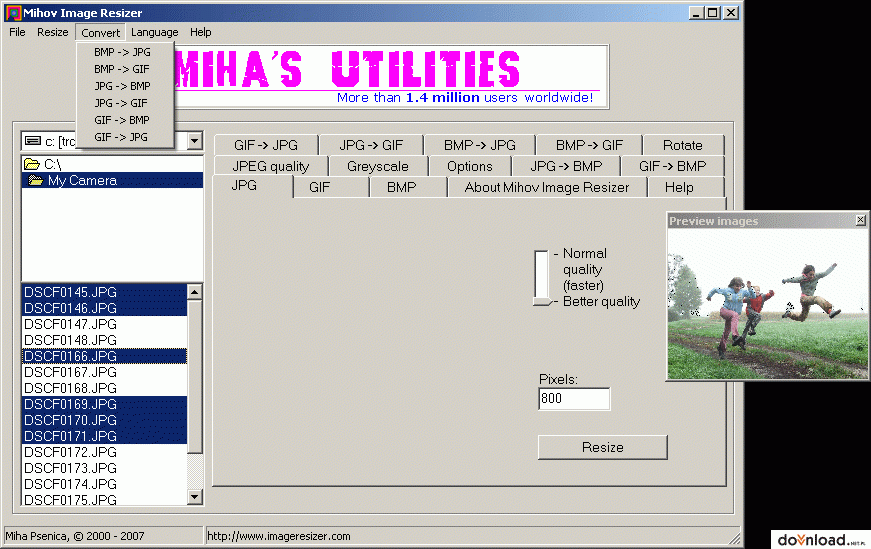Select file DSCF0145.JPG
The width and height of the screenshot is (871, 549).
[x=104, y=292]
